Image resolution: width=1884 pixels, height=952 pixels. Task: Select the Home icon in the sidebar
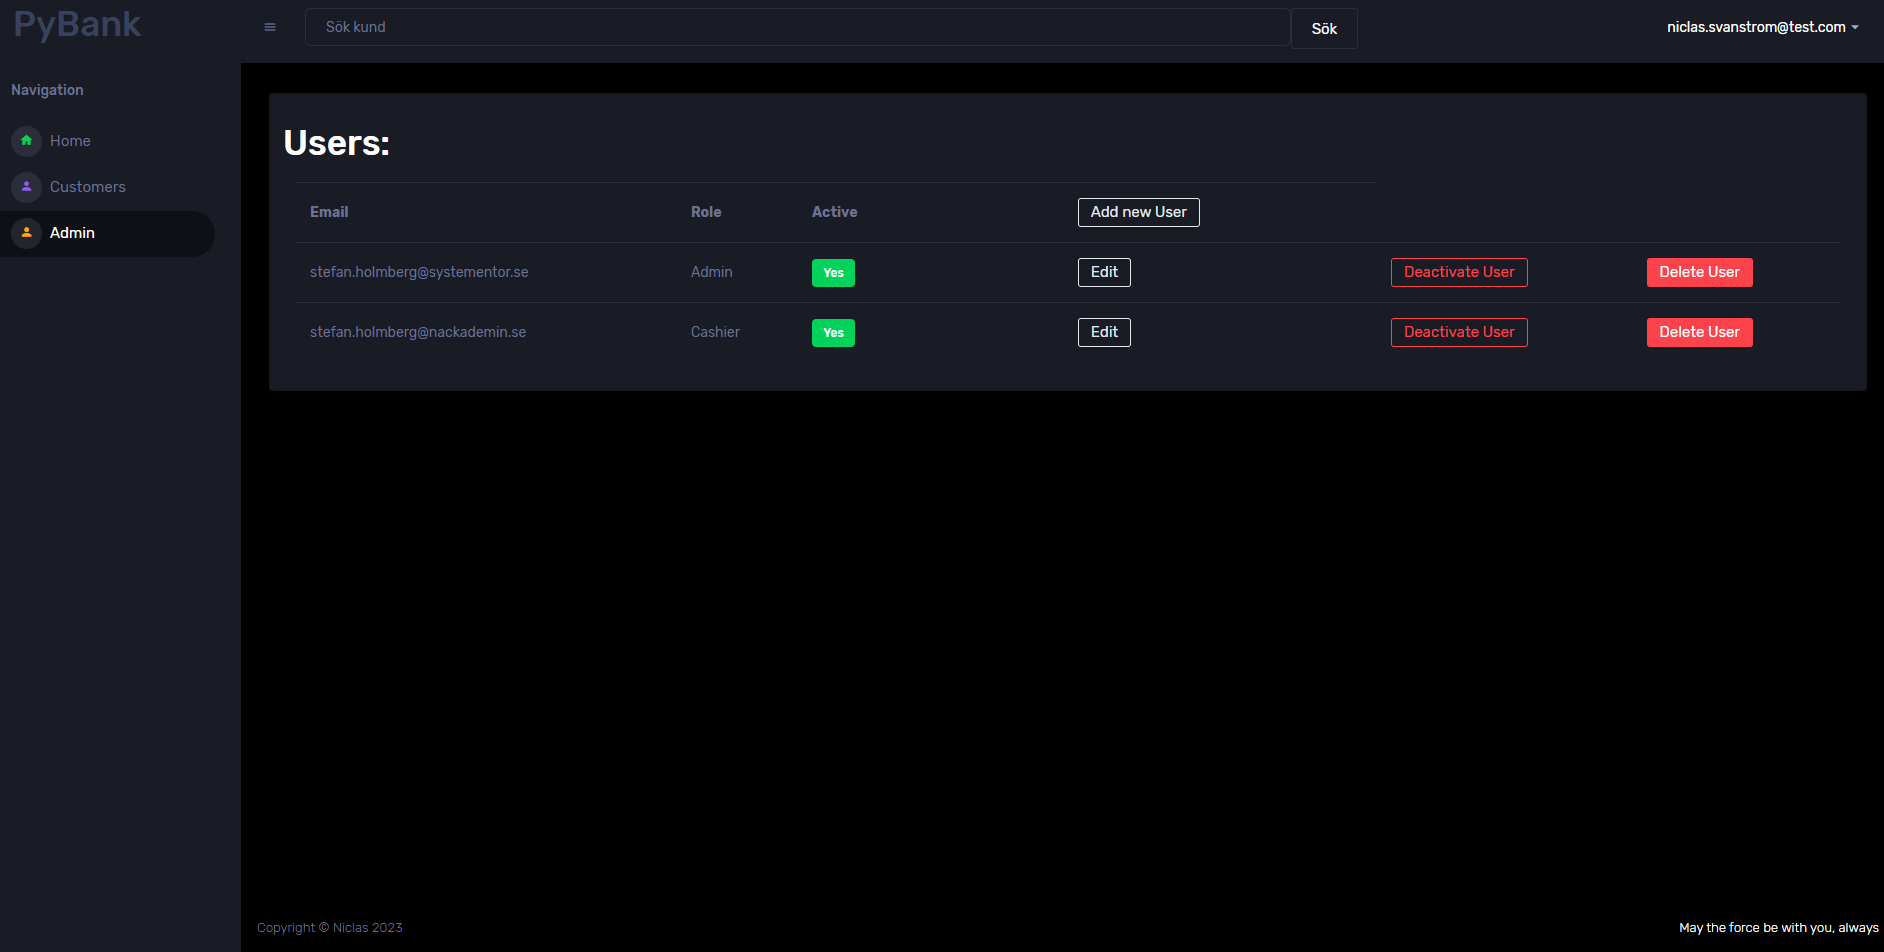click(x=25, y=141)
